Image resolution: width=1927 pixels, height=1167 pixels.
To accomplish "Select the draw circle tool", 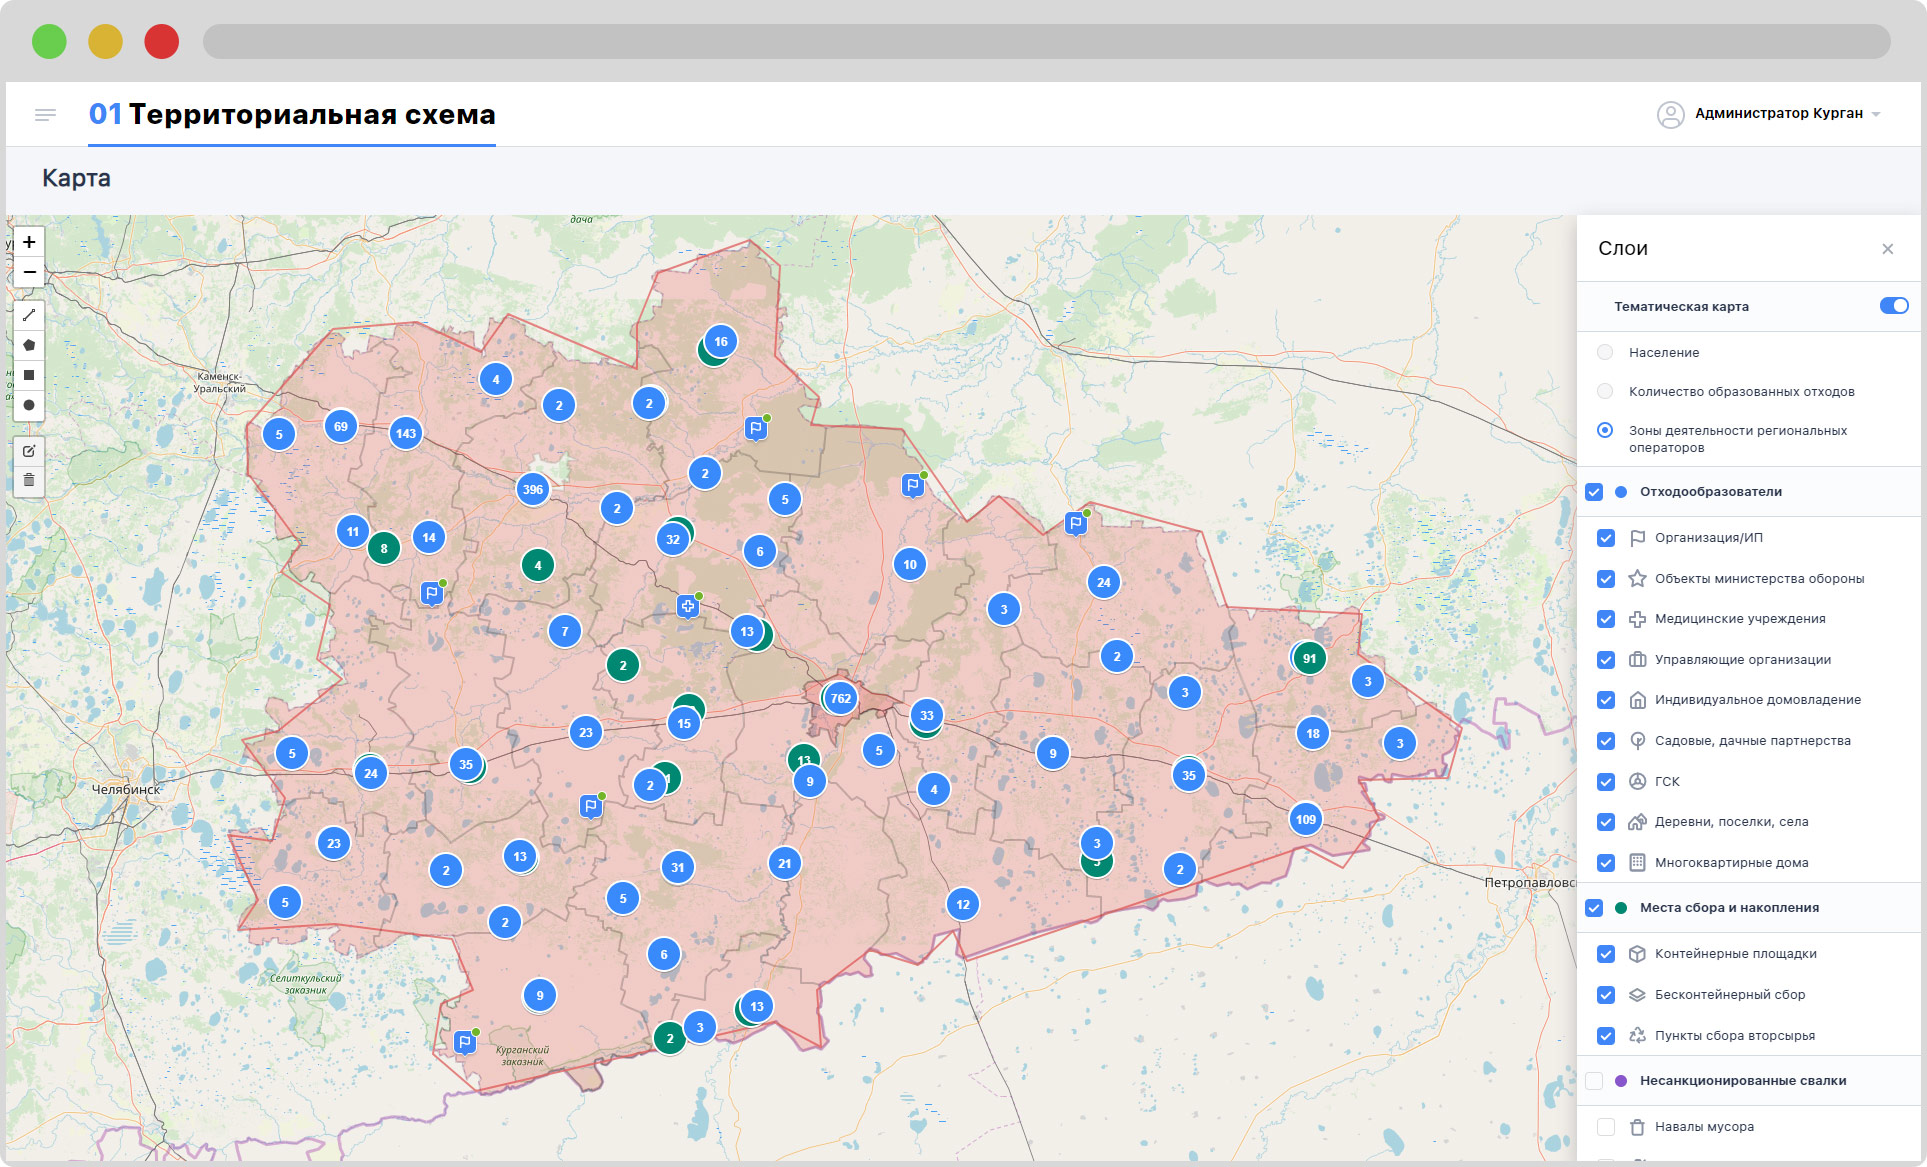I will 29,405.
